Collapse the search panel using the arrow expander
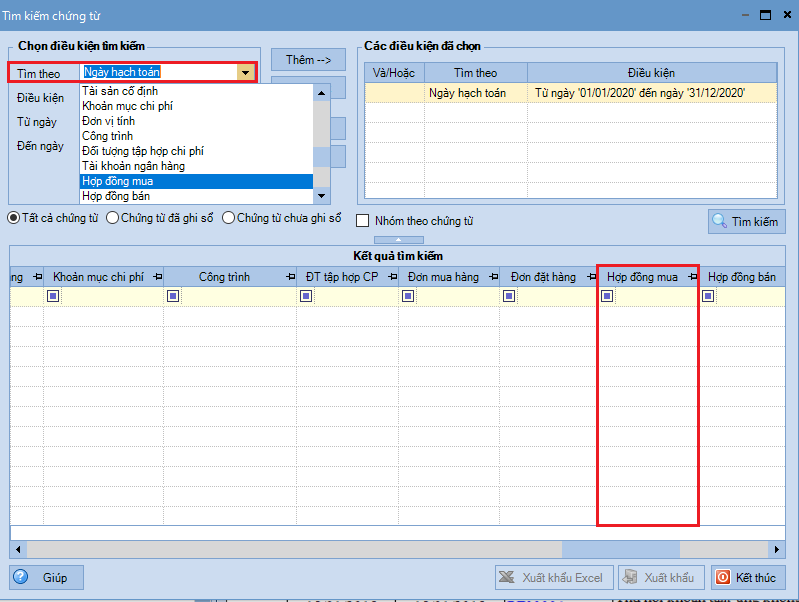Image resolution: width=799 pixels, height=602 pixels. point(397,240)
